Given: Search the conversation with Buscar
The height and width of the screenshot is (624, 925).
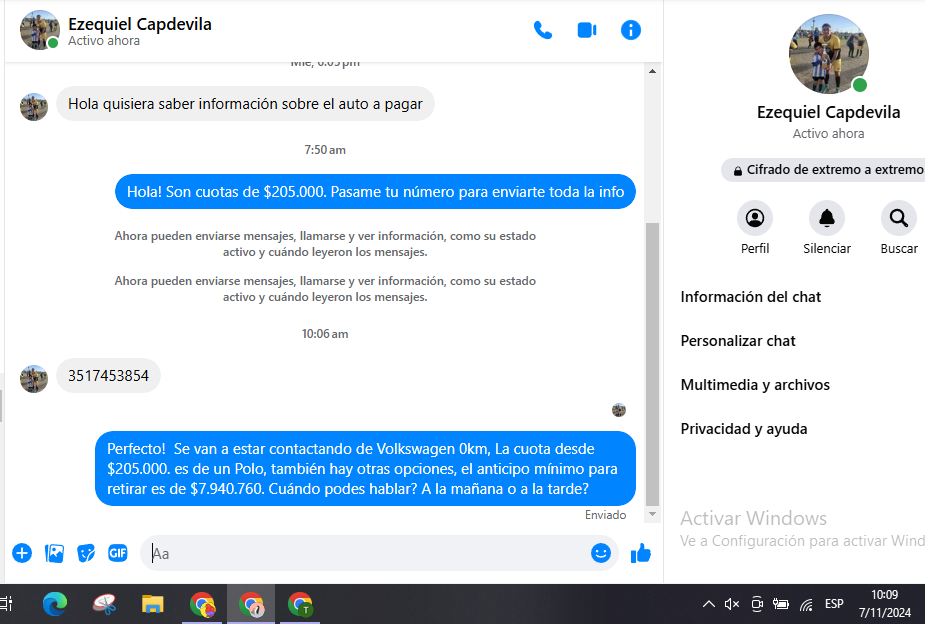Looking at the screenshot, I should tap(898, 218).
